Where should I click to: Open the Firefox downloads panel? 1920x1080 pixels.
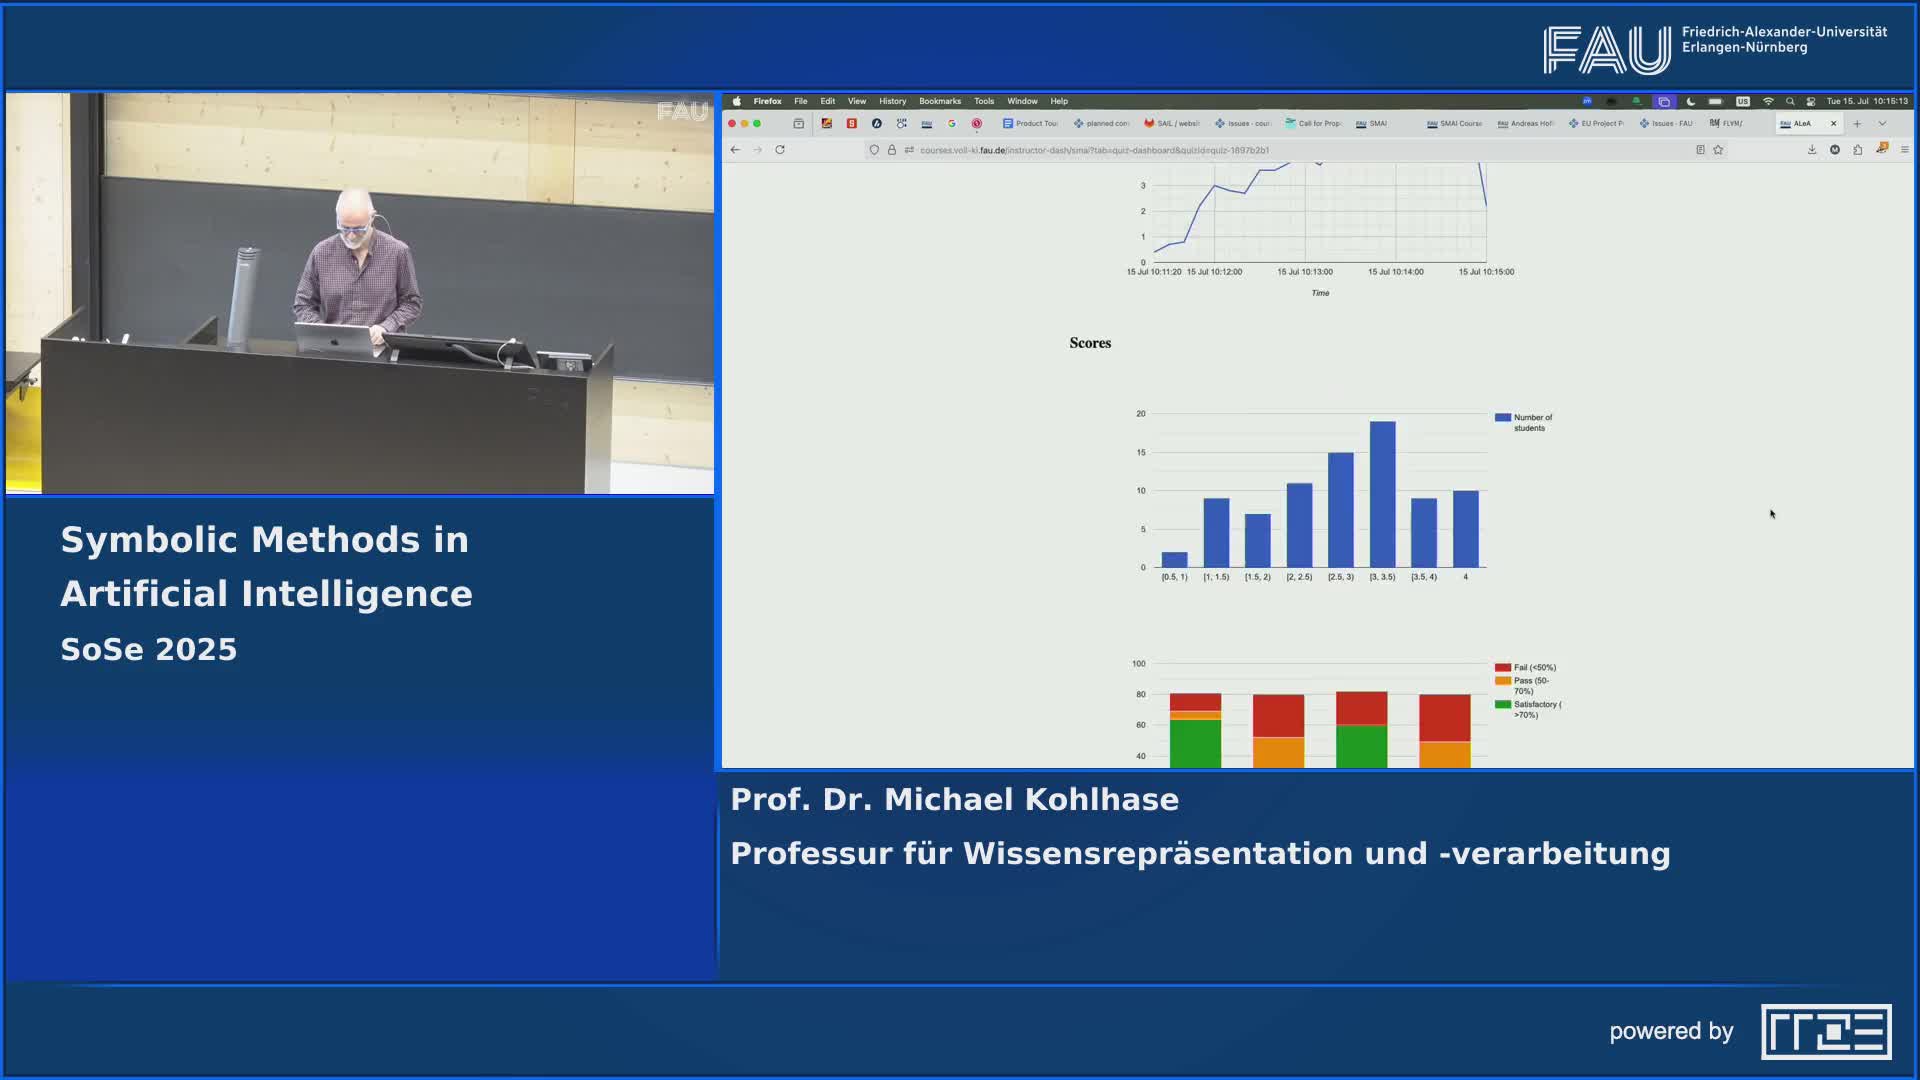click(1811, 150)
